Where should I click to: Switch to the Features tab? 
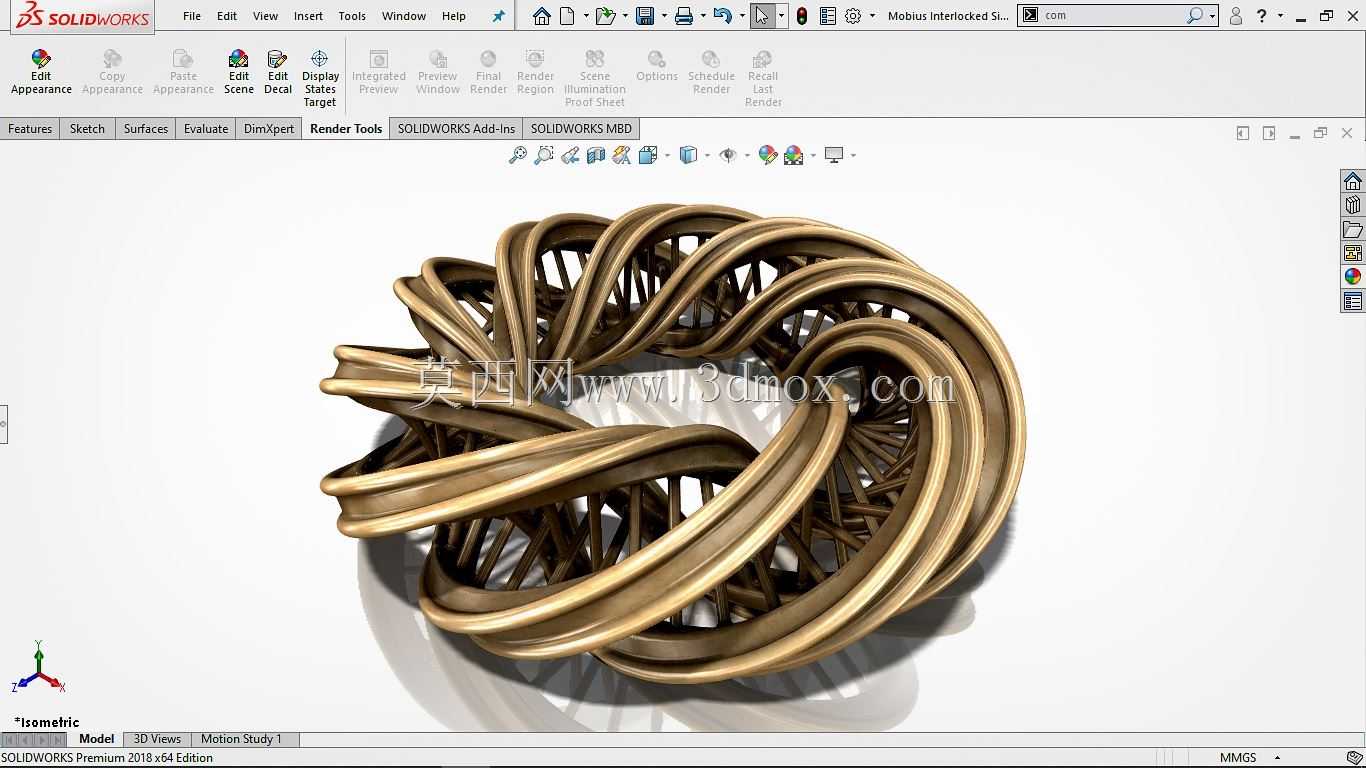(x=30, y=129)
